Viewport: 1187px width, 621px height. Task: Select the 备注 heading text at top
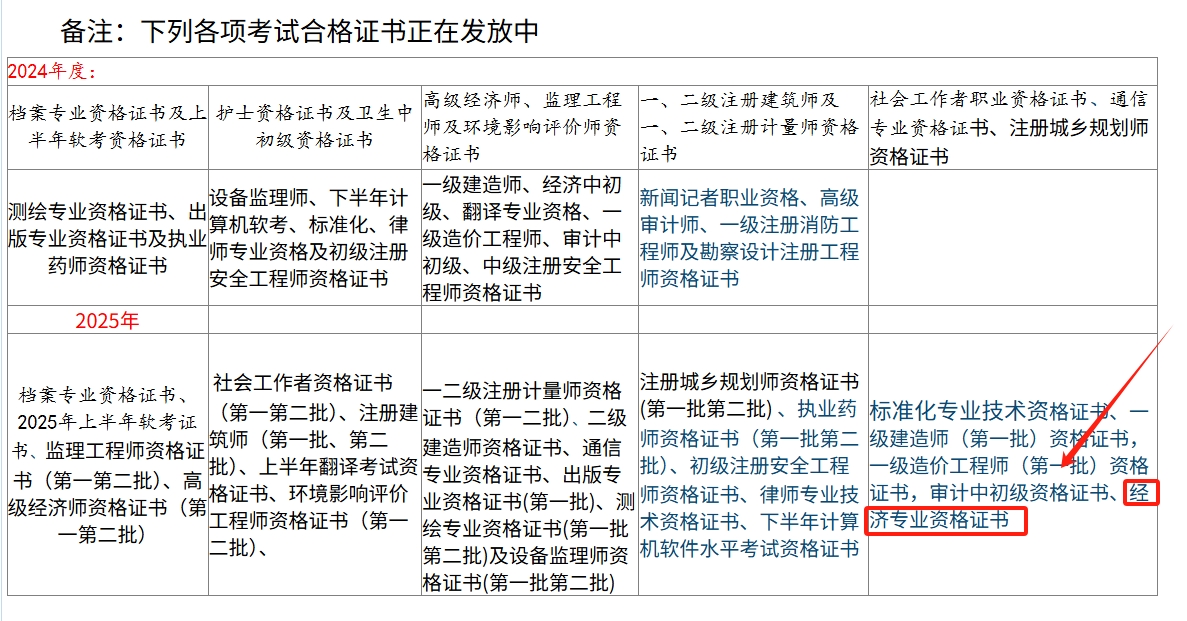(300, 31)
